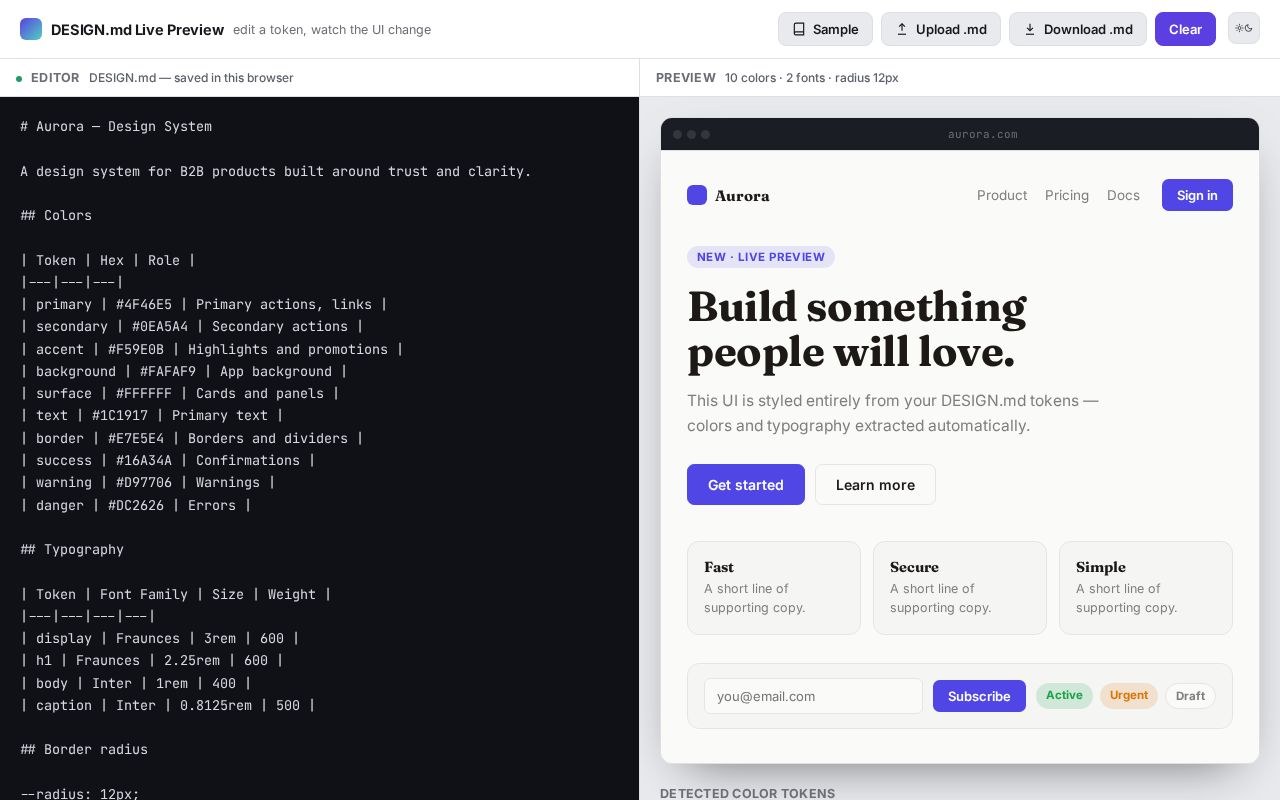Click the danger #DC2626 token line
Image resolution: width=1280 pixels, height=800 pixels.
coord(136,505)
